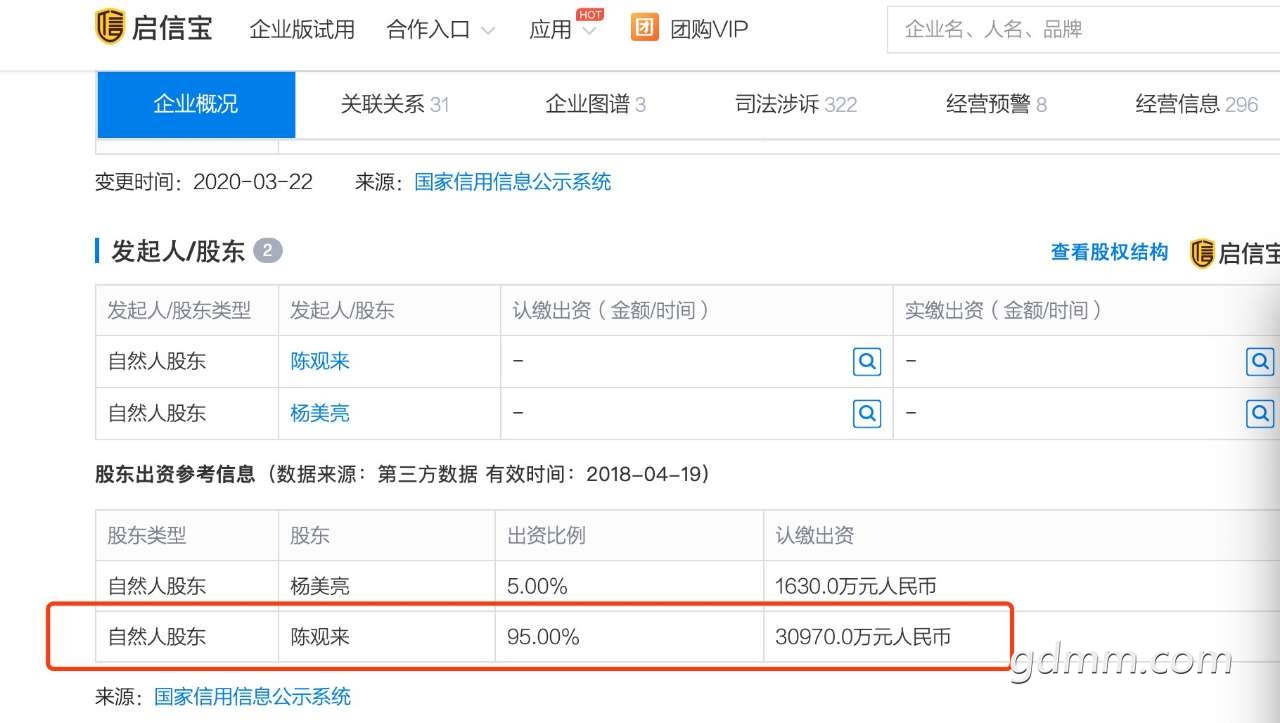Click magnifier icon in 杨美亮 认缴出资 cell
The image size is (1280, 723).
click(x=867, y=412)
